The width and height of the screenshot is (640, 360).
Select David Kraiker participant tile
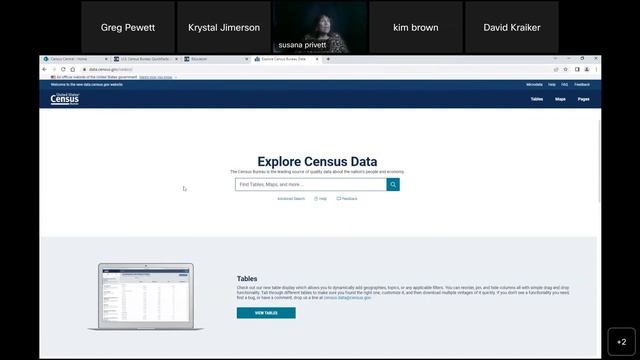[x=512, y=27]
